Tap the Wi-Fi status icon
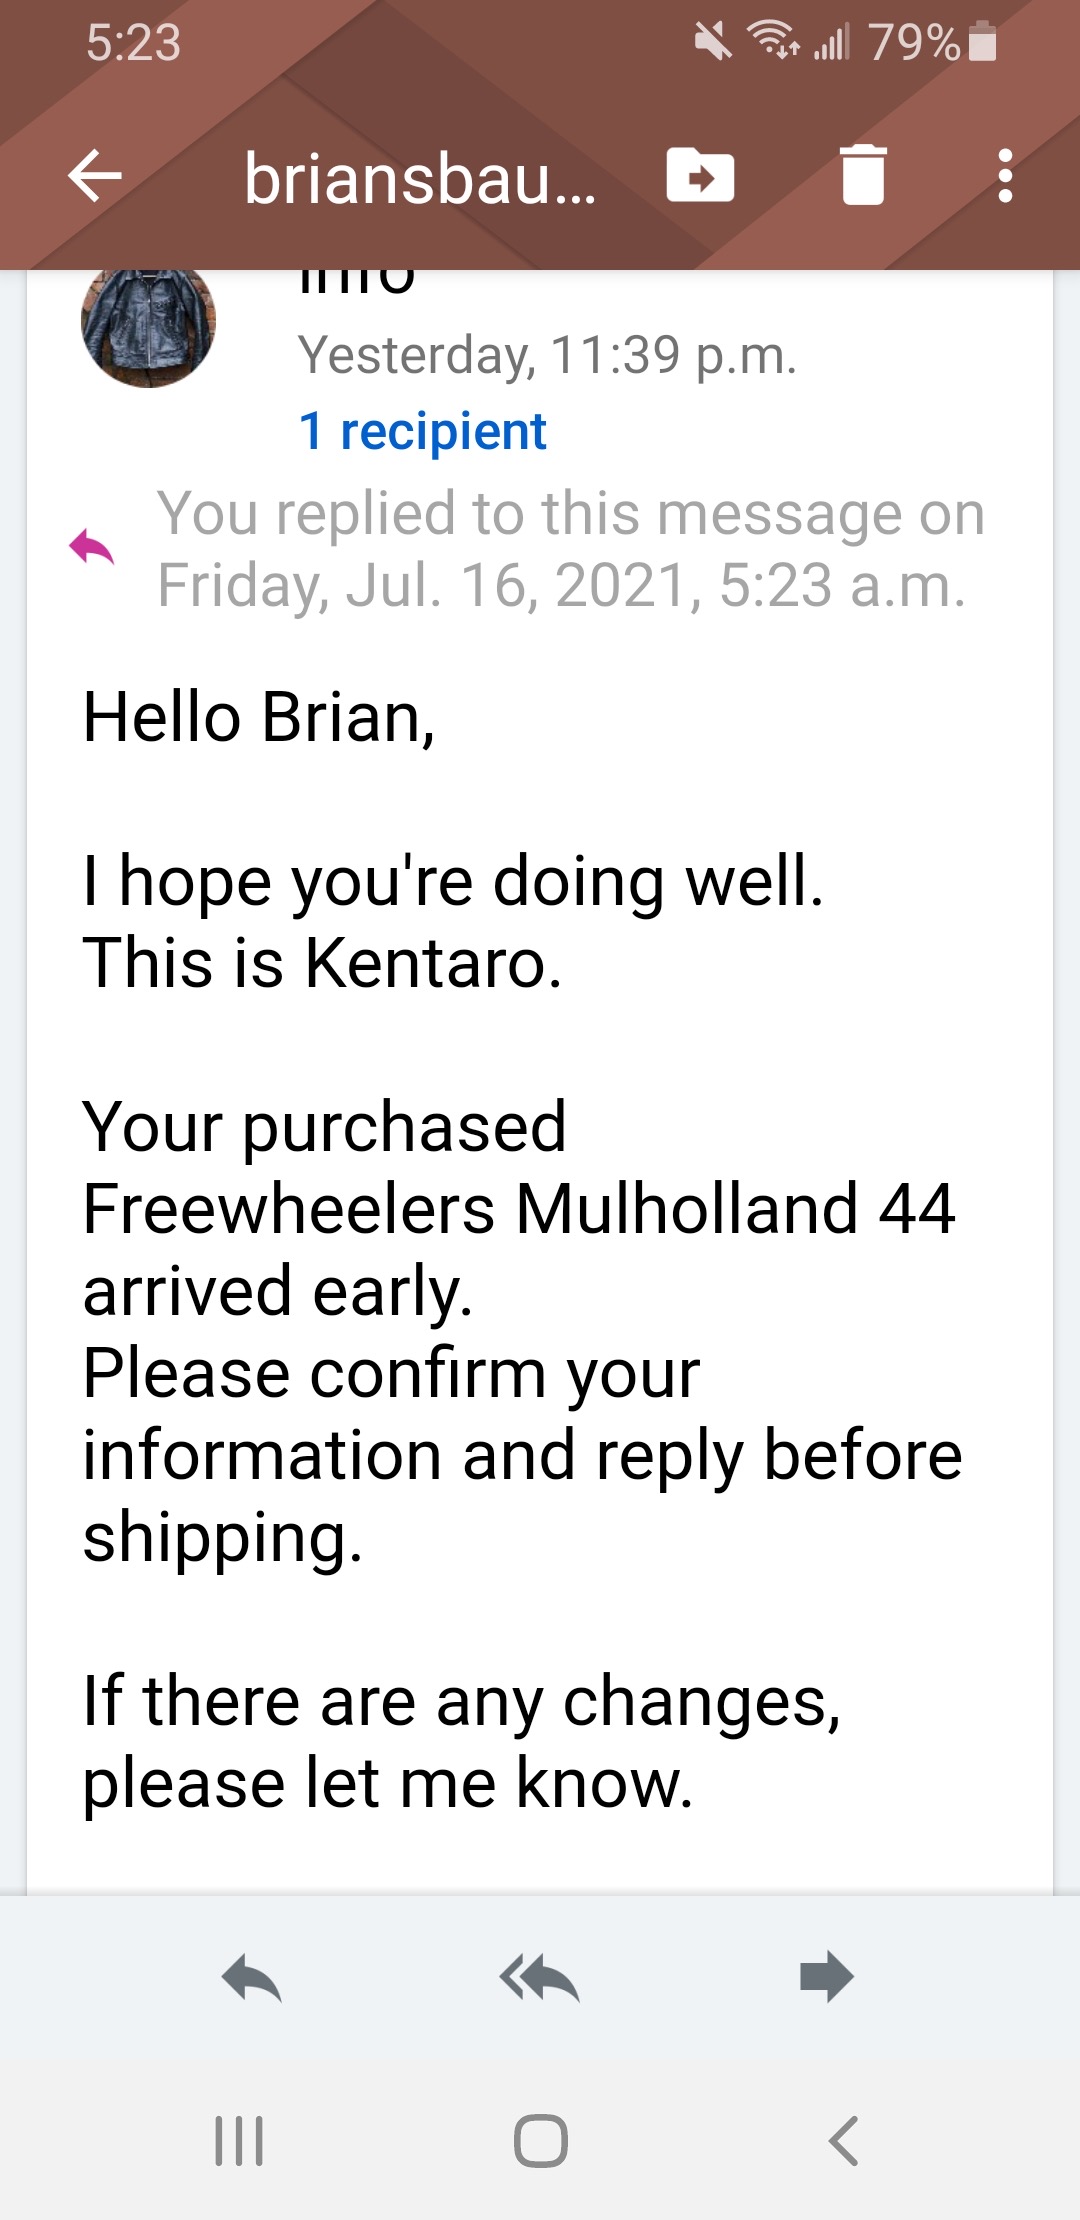Image resolution: width=1080 pixels, height=2220 pixels. [x=774, y=41]
